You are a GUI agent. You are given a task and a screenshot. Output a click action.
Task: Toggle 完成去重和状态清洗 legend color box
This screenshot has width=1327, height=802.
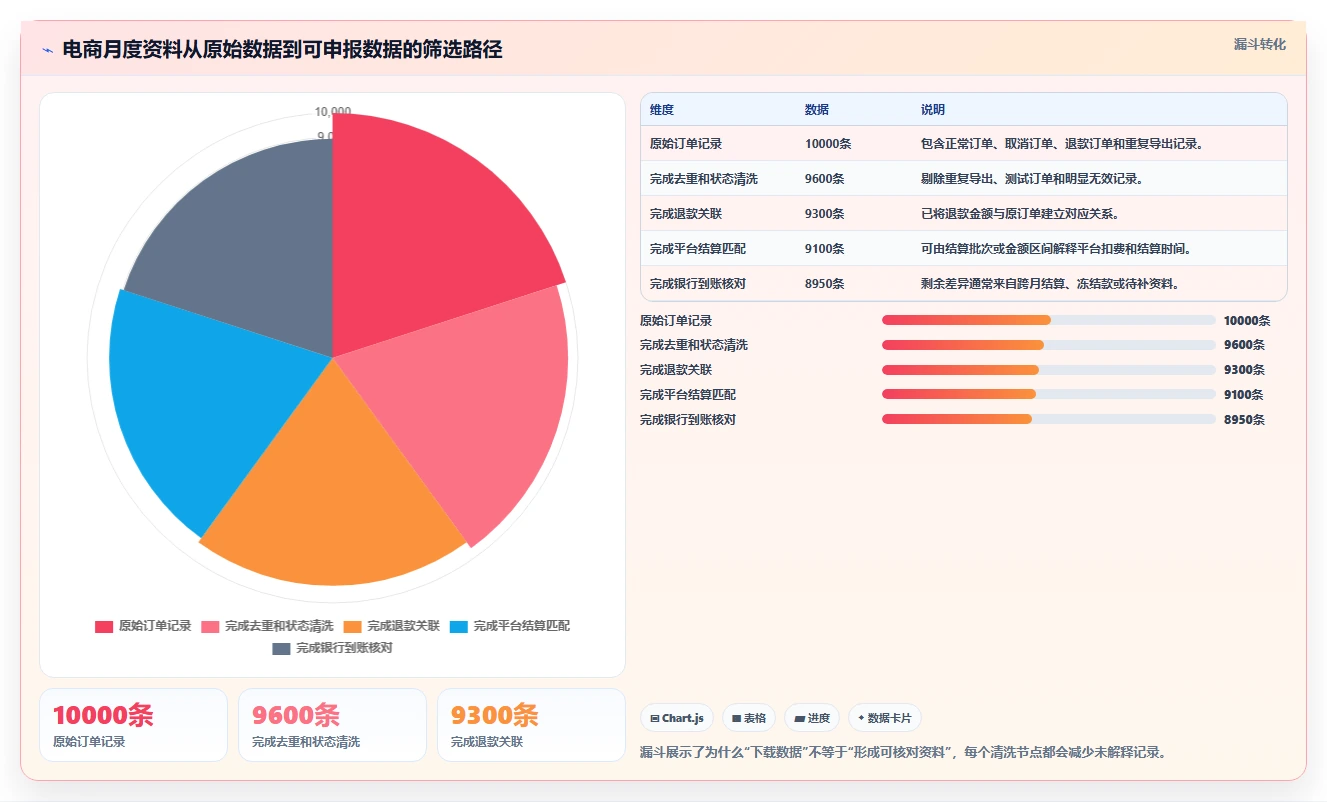click(210, 626)
